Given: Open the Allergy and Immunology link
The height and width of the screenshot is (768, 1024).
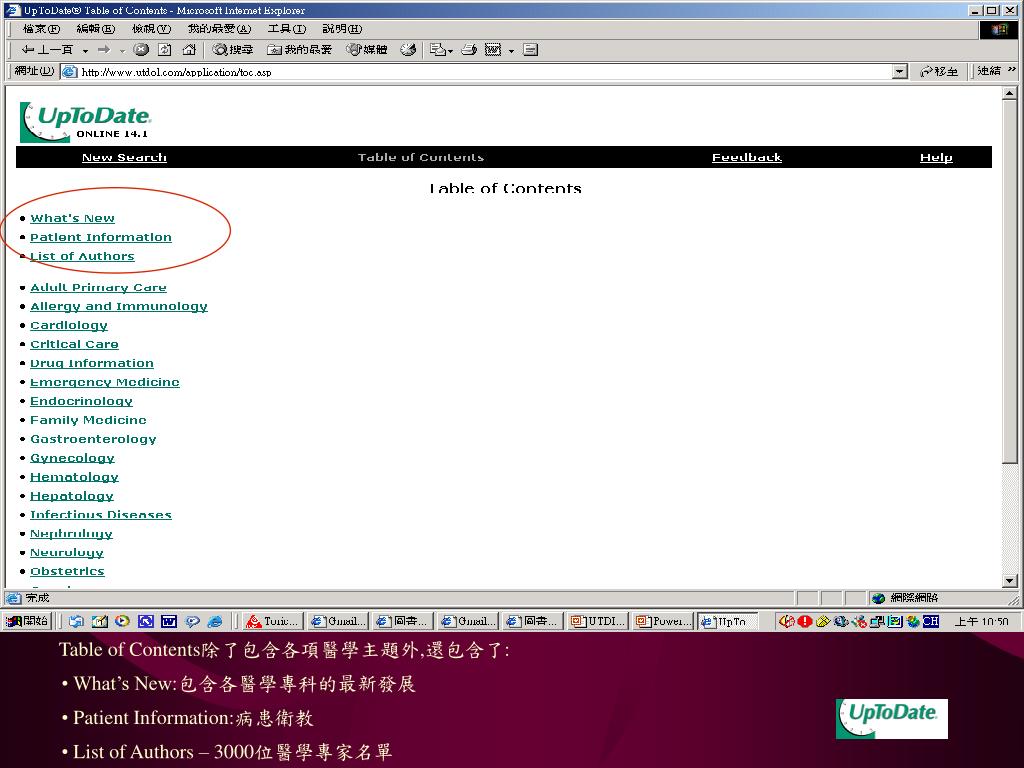Looking at the screenshot, I should [119, 306].
